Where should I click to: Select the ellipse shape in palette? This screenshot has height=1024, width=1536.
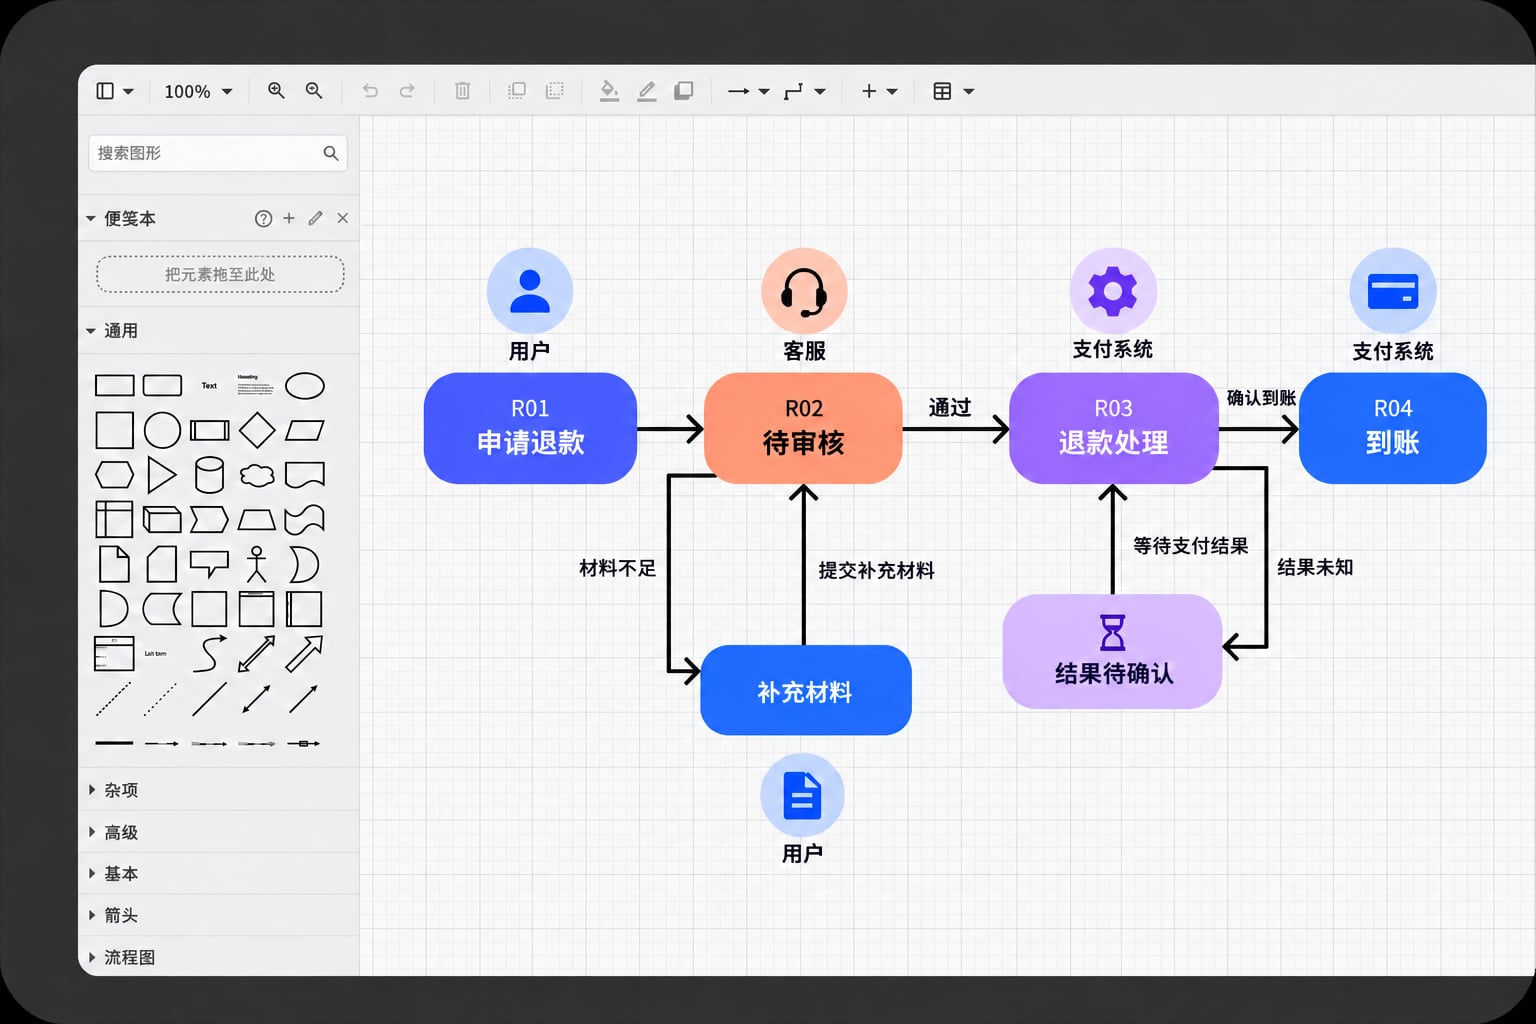pyautogui.click(x=305, y=386)
